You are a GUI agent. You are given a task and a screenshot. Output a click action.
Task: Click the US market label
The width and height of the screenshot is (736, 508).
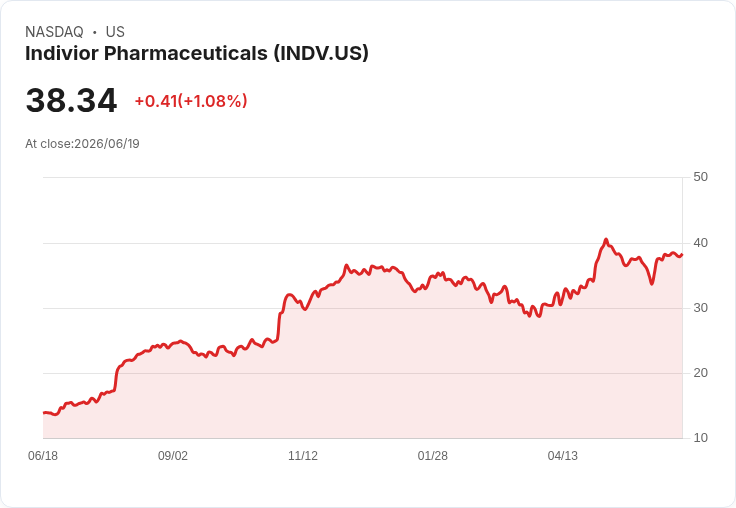[115, 32]
